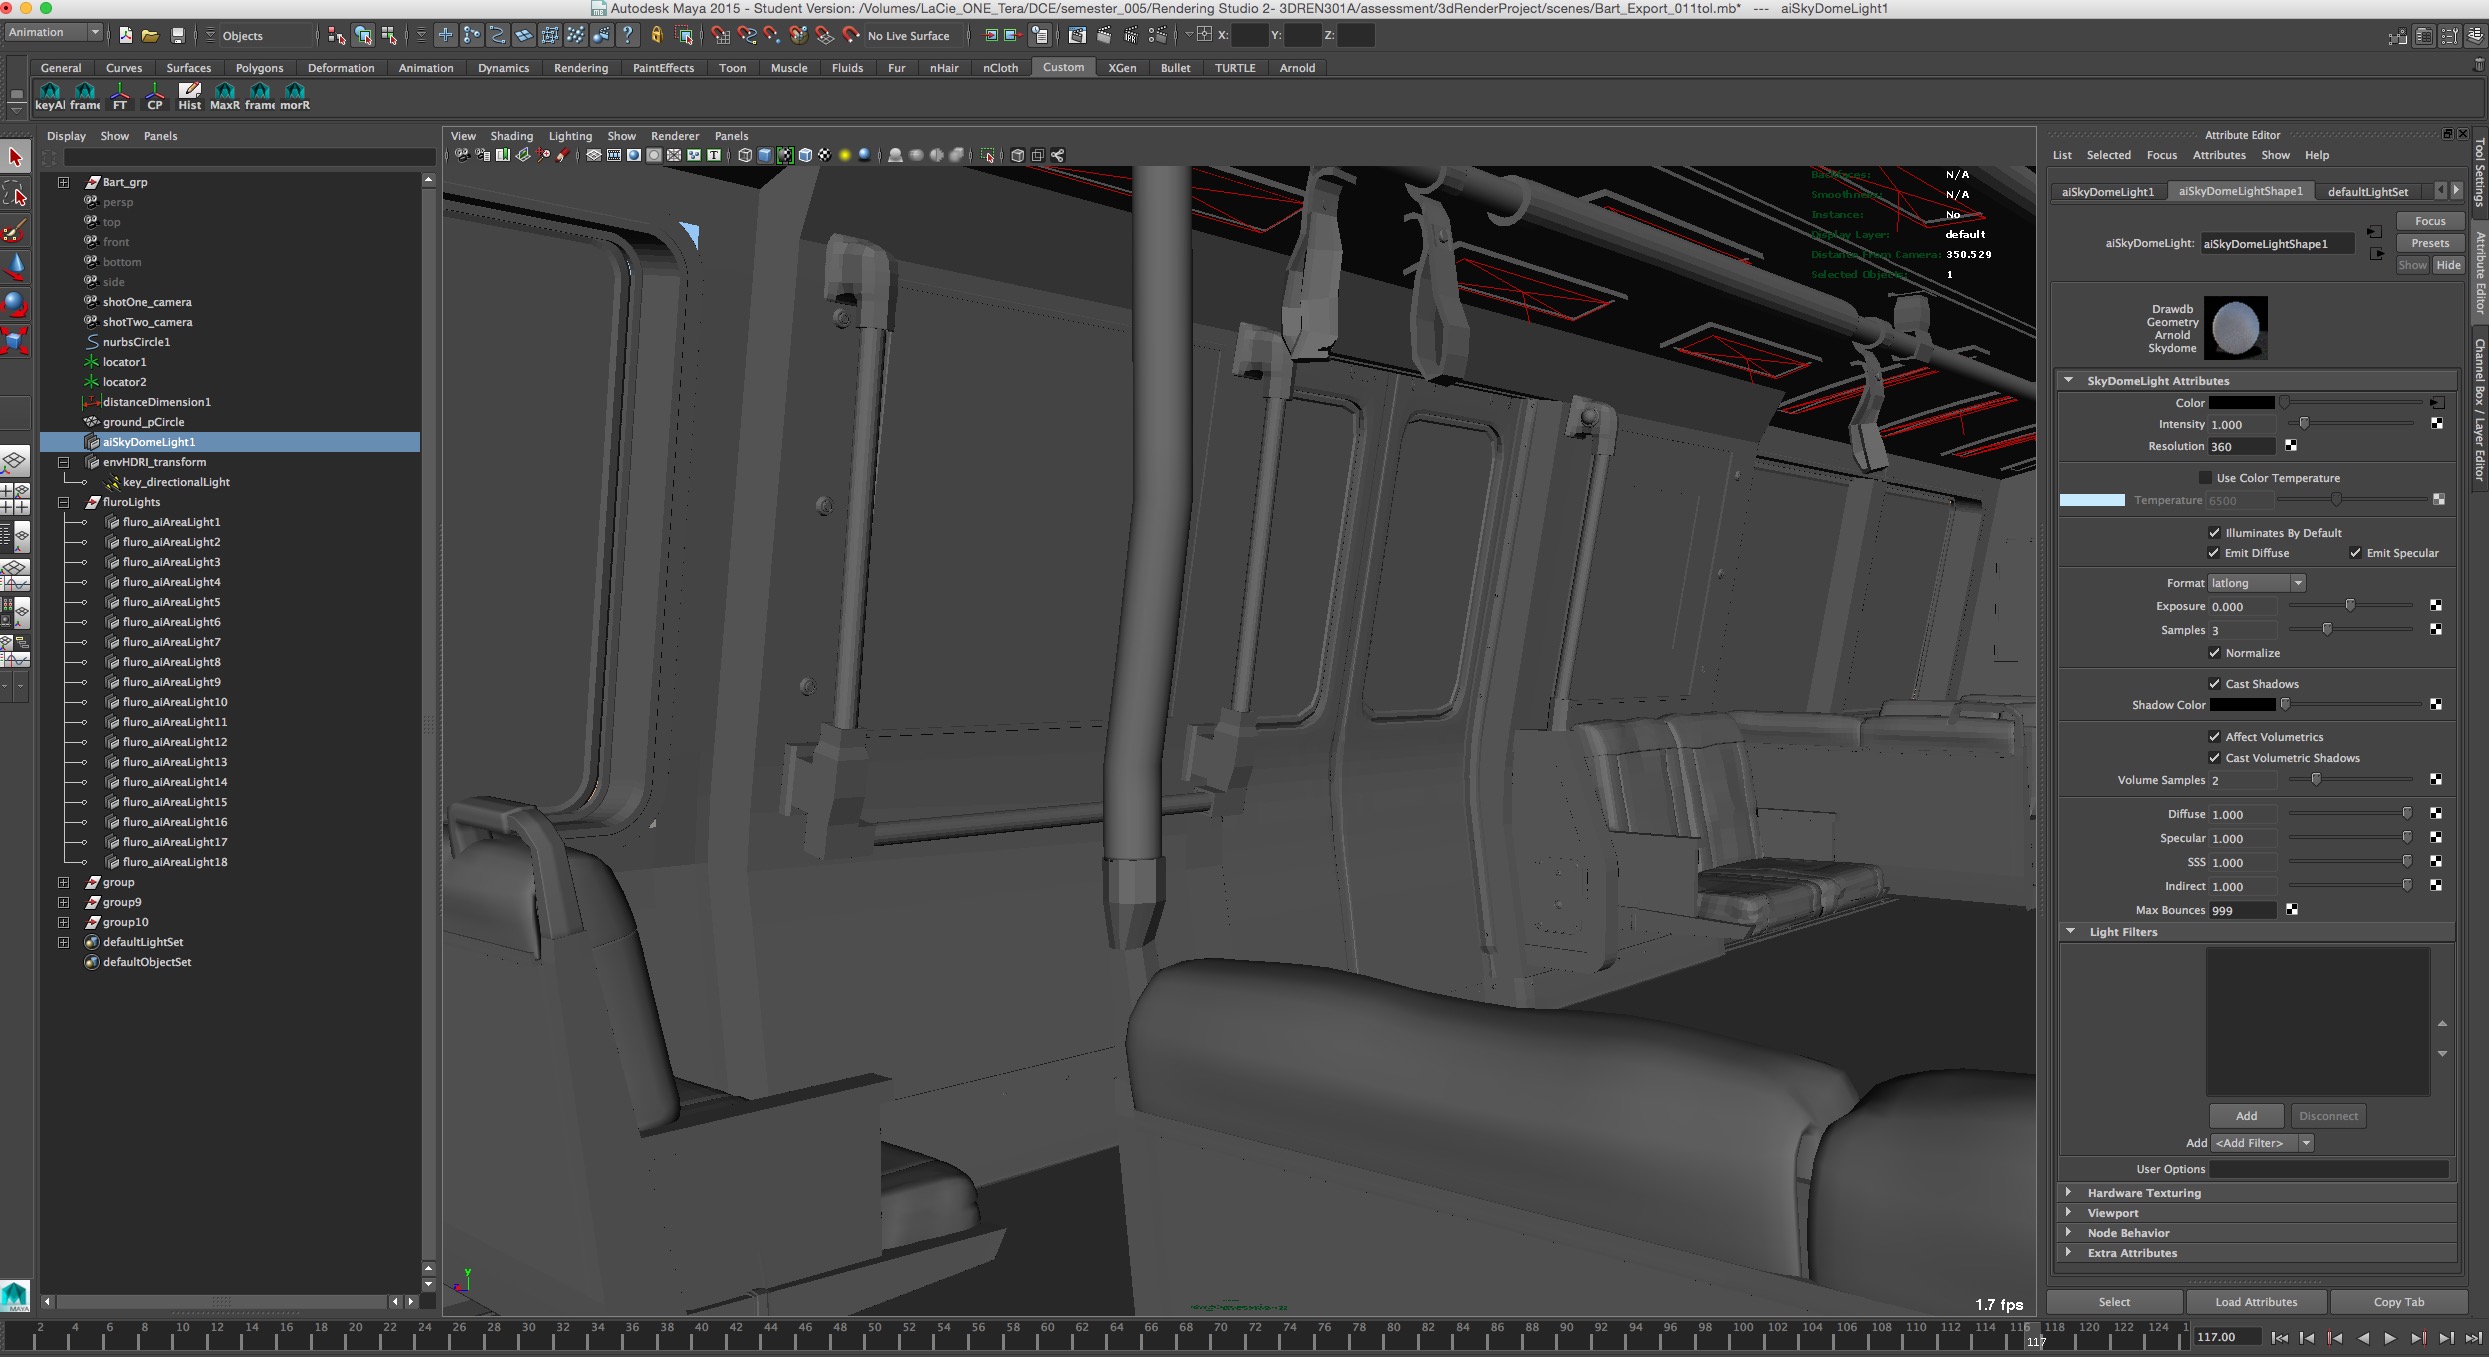This screenshot has width=2489, height=1357.
Task: Click the open scene folder icon
Action: [150, 35]
